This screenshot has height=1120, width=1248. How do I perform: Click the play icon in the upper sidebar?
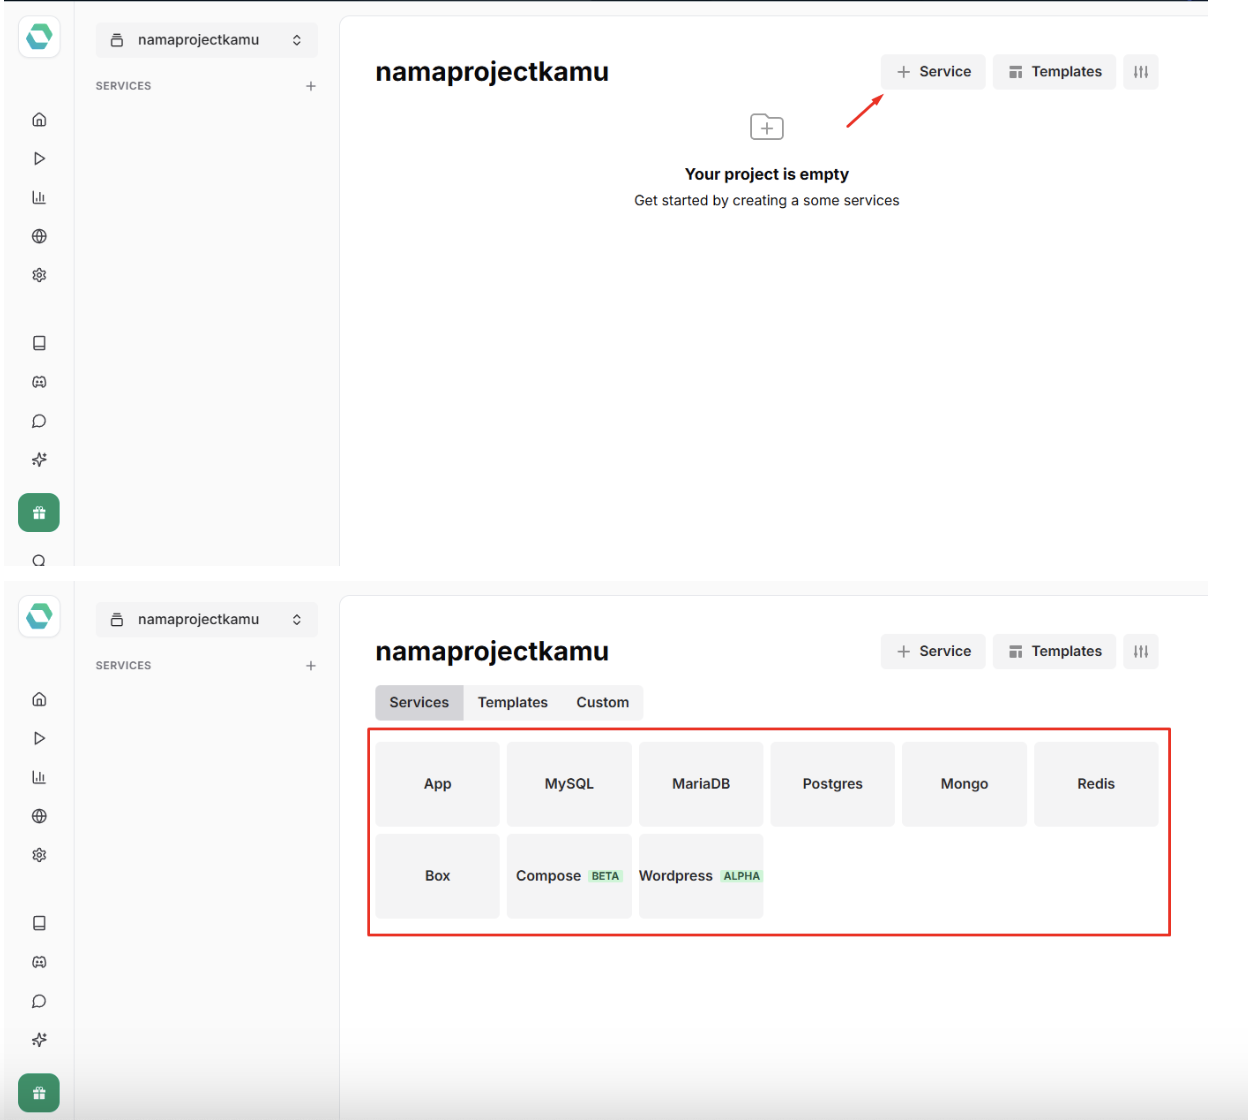[x=39, y=159]
